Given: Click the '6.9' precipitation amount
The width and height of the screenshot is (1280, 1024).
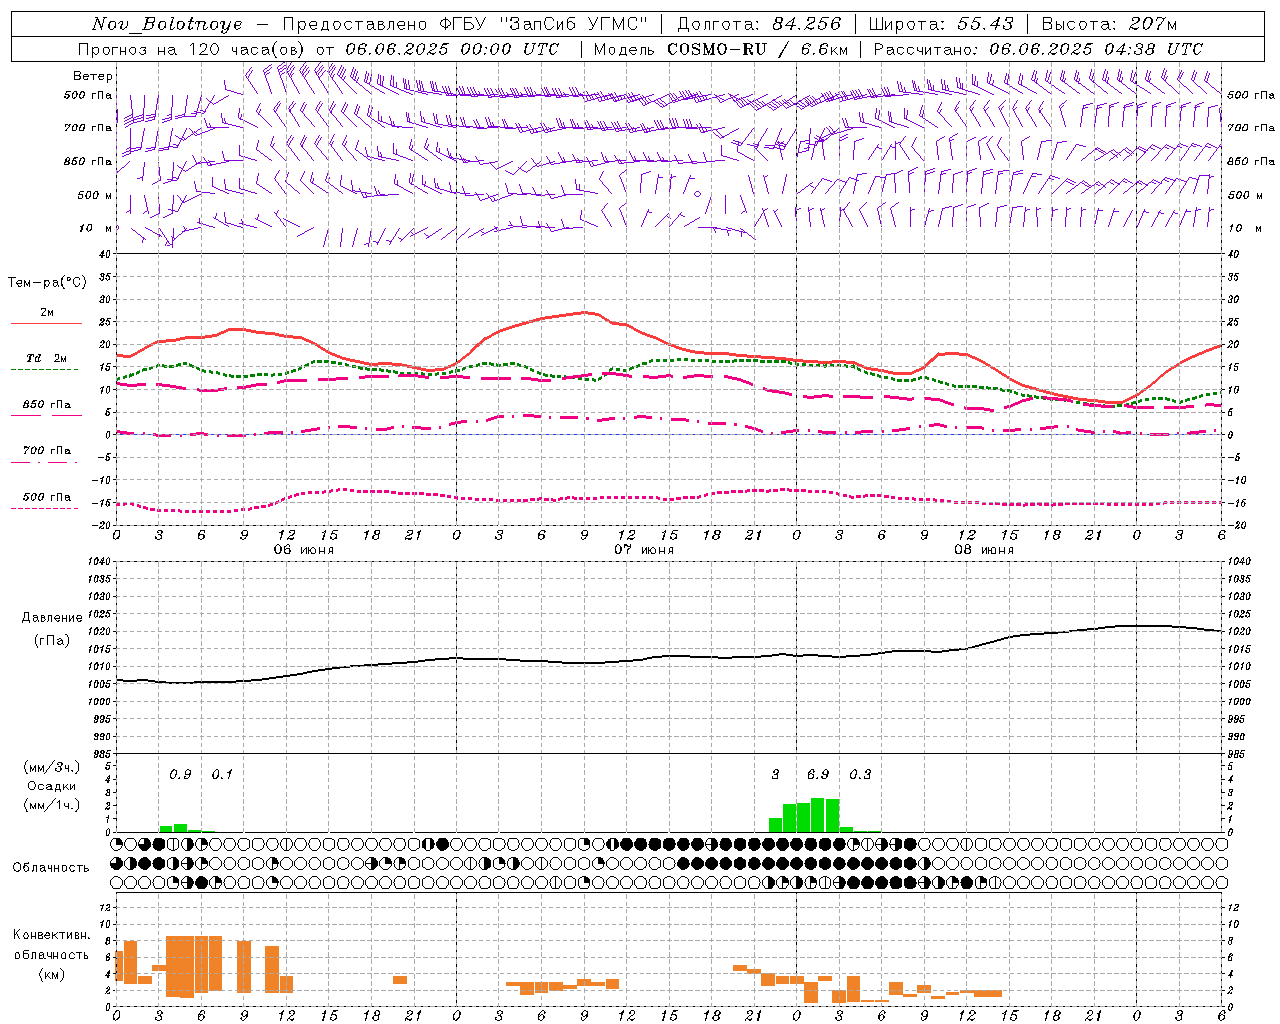Looking at the screenshot, I should (x=818, y=775).
